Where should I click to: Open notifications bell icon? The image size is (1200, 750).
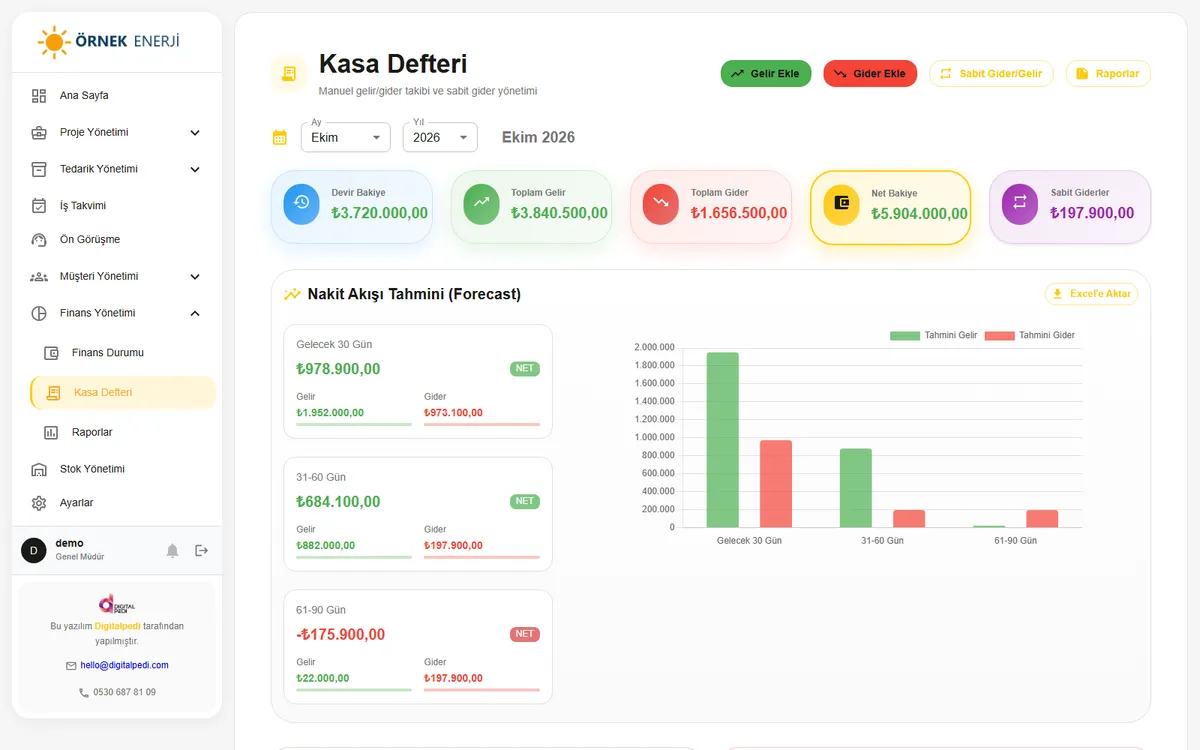coord(172,550)
